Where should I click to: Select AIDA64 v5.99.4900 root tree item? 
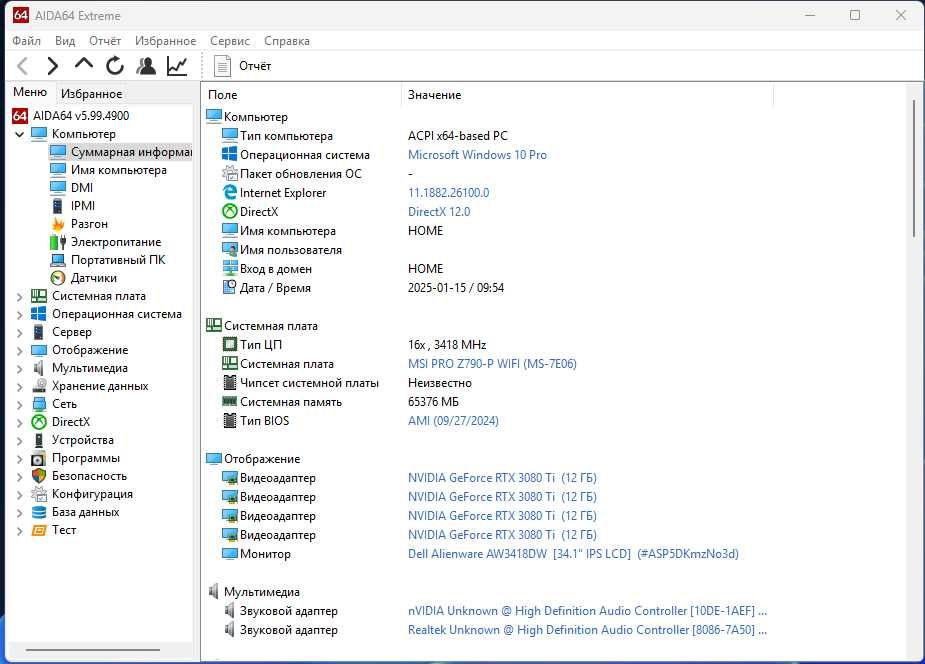[81, 116]
